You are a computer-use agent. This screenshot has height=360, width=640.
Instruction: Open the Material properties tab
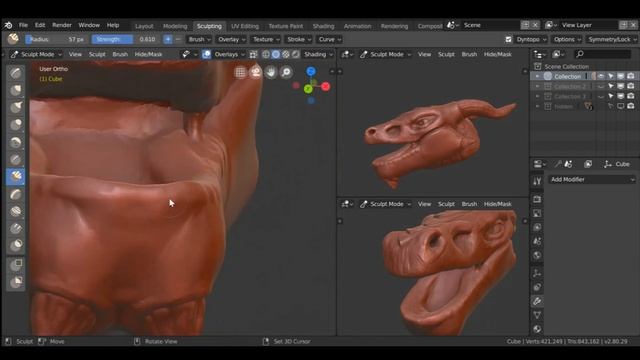pyautogui.click(x=537, y=329)
